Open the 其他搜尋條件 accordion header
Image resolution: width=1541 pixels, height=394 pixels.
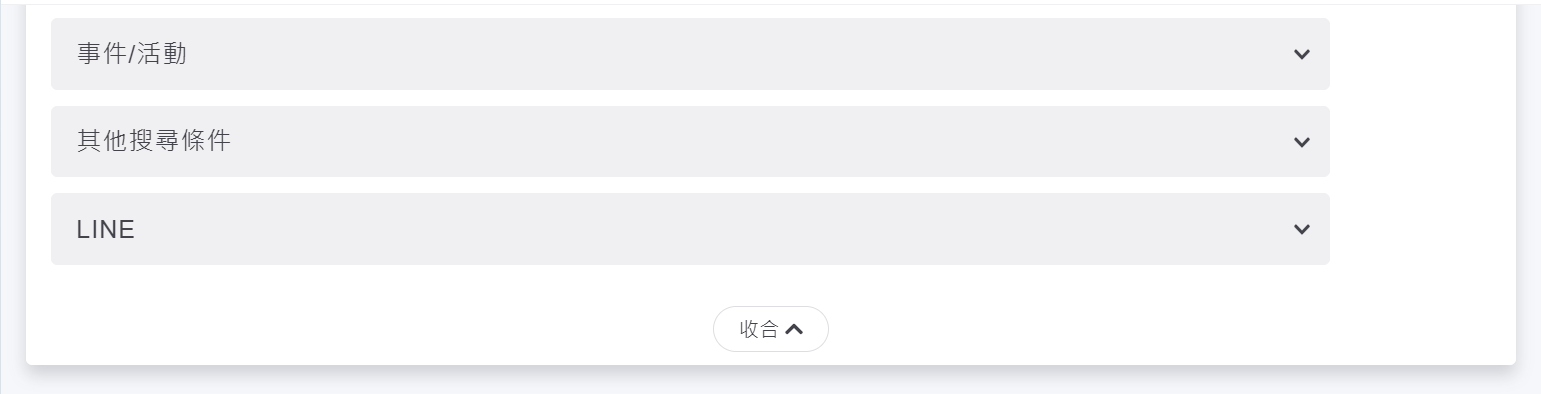coord(690,142)
